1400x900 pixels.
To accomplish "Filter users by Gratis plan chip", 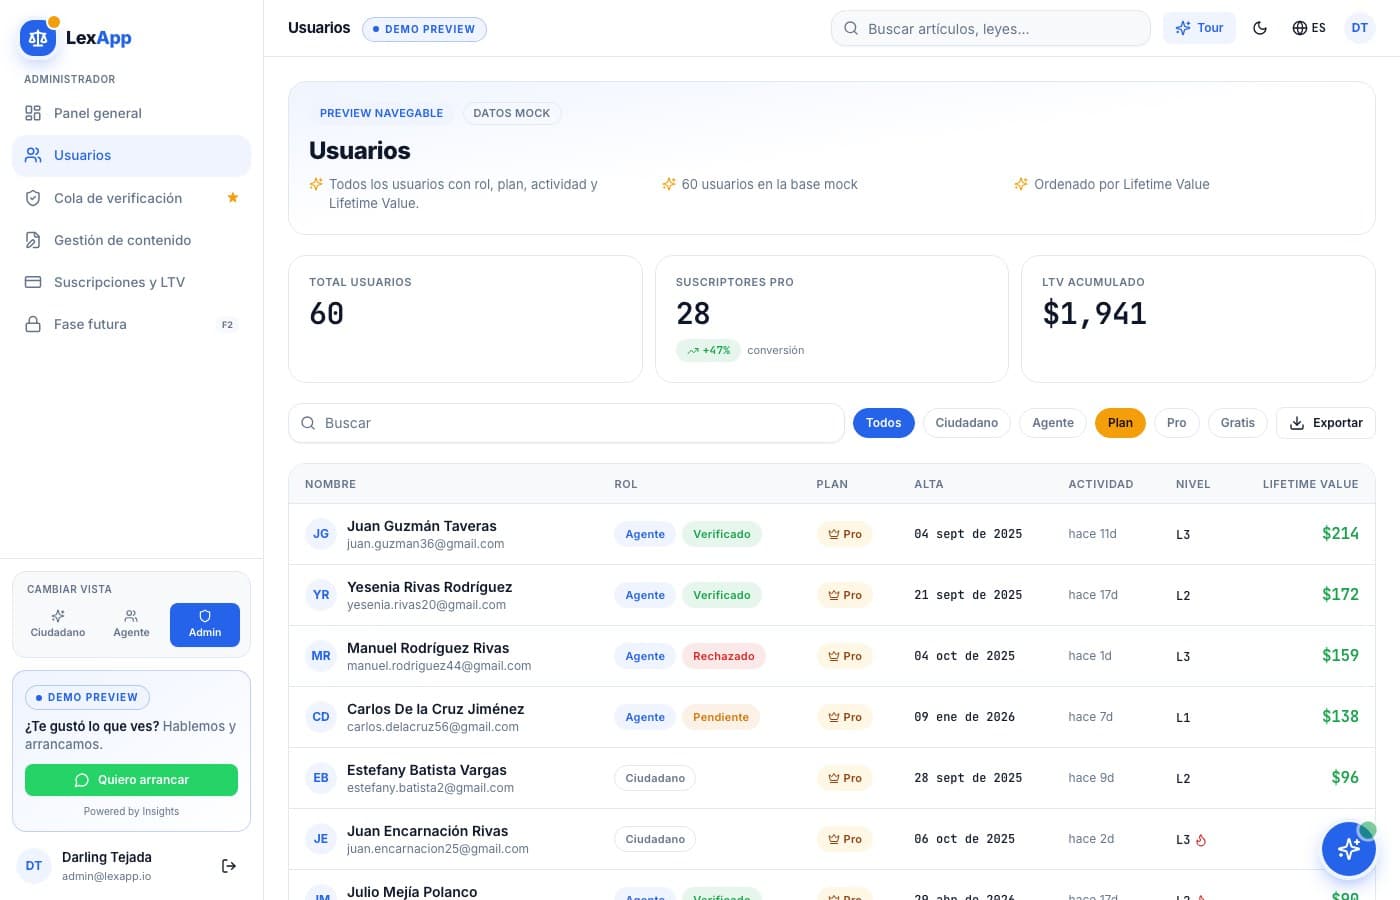I will [1238, 423].
